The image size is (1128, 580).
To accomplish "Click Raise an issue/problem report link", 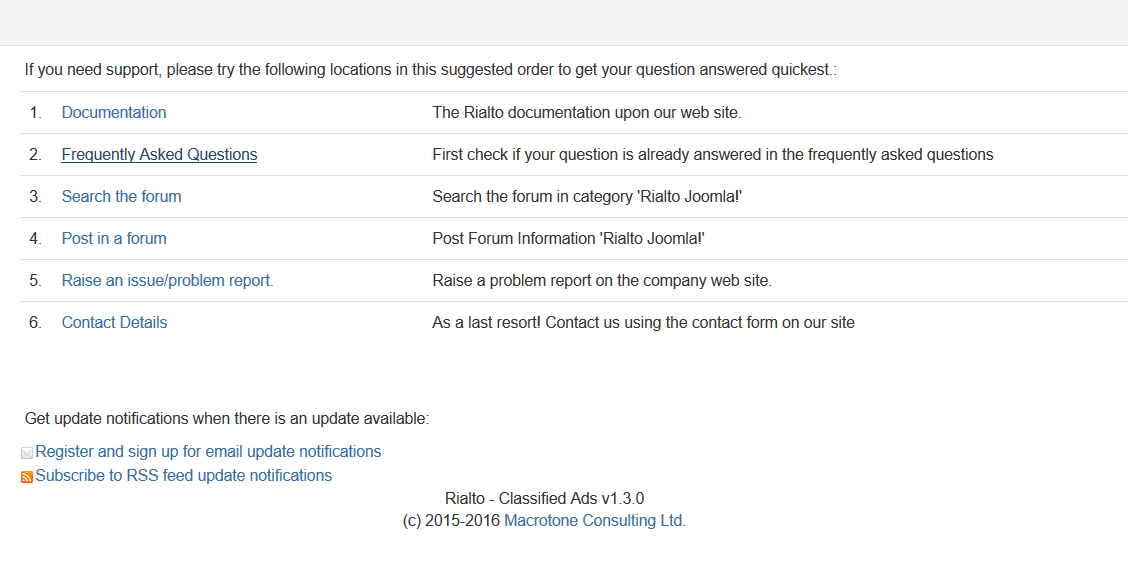I will coord(167,281).
